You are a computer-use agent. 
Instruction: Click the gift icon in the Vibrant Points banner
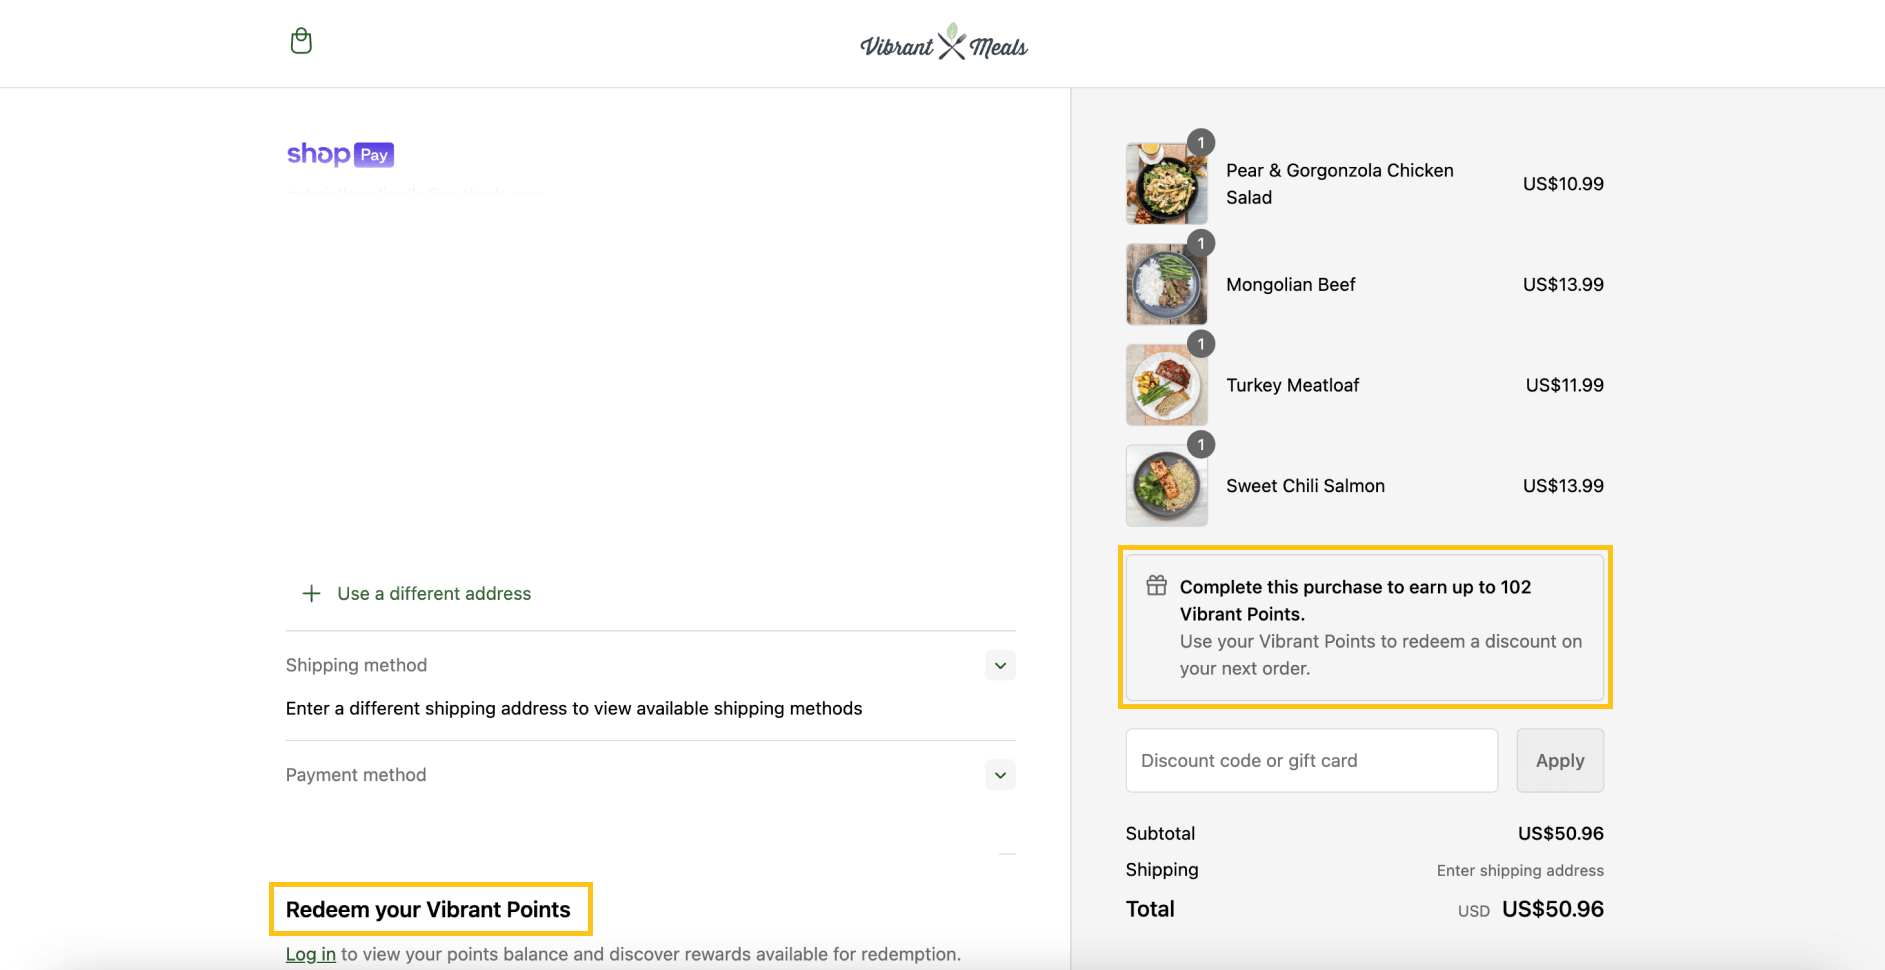coord(1157,586)
